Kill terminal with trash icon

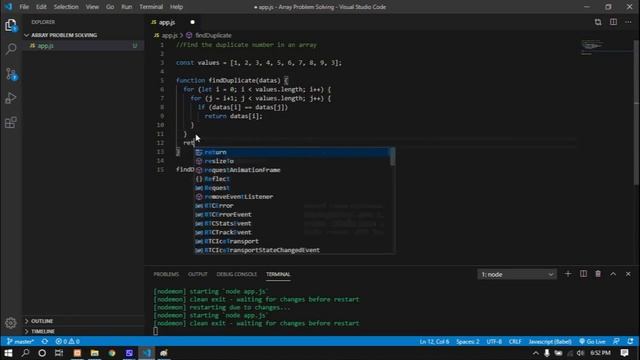pos(598,274)
